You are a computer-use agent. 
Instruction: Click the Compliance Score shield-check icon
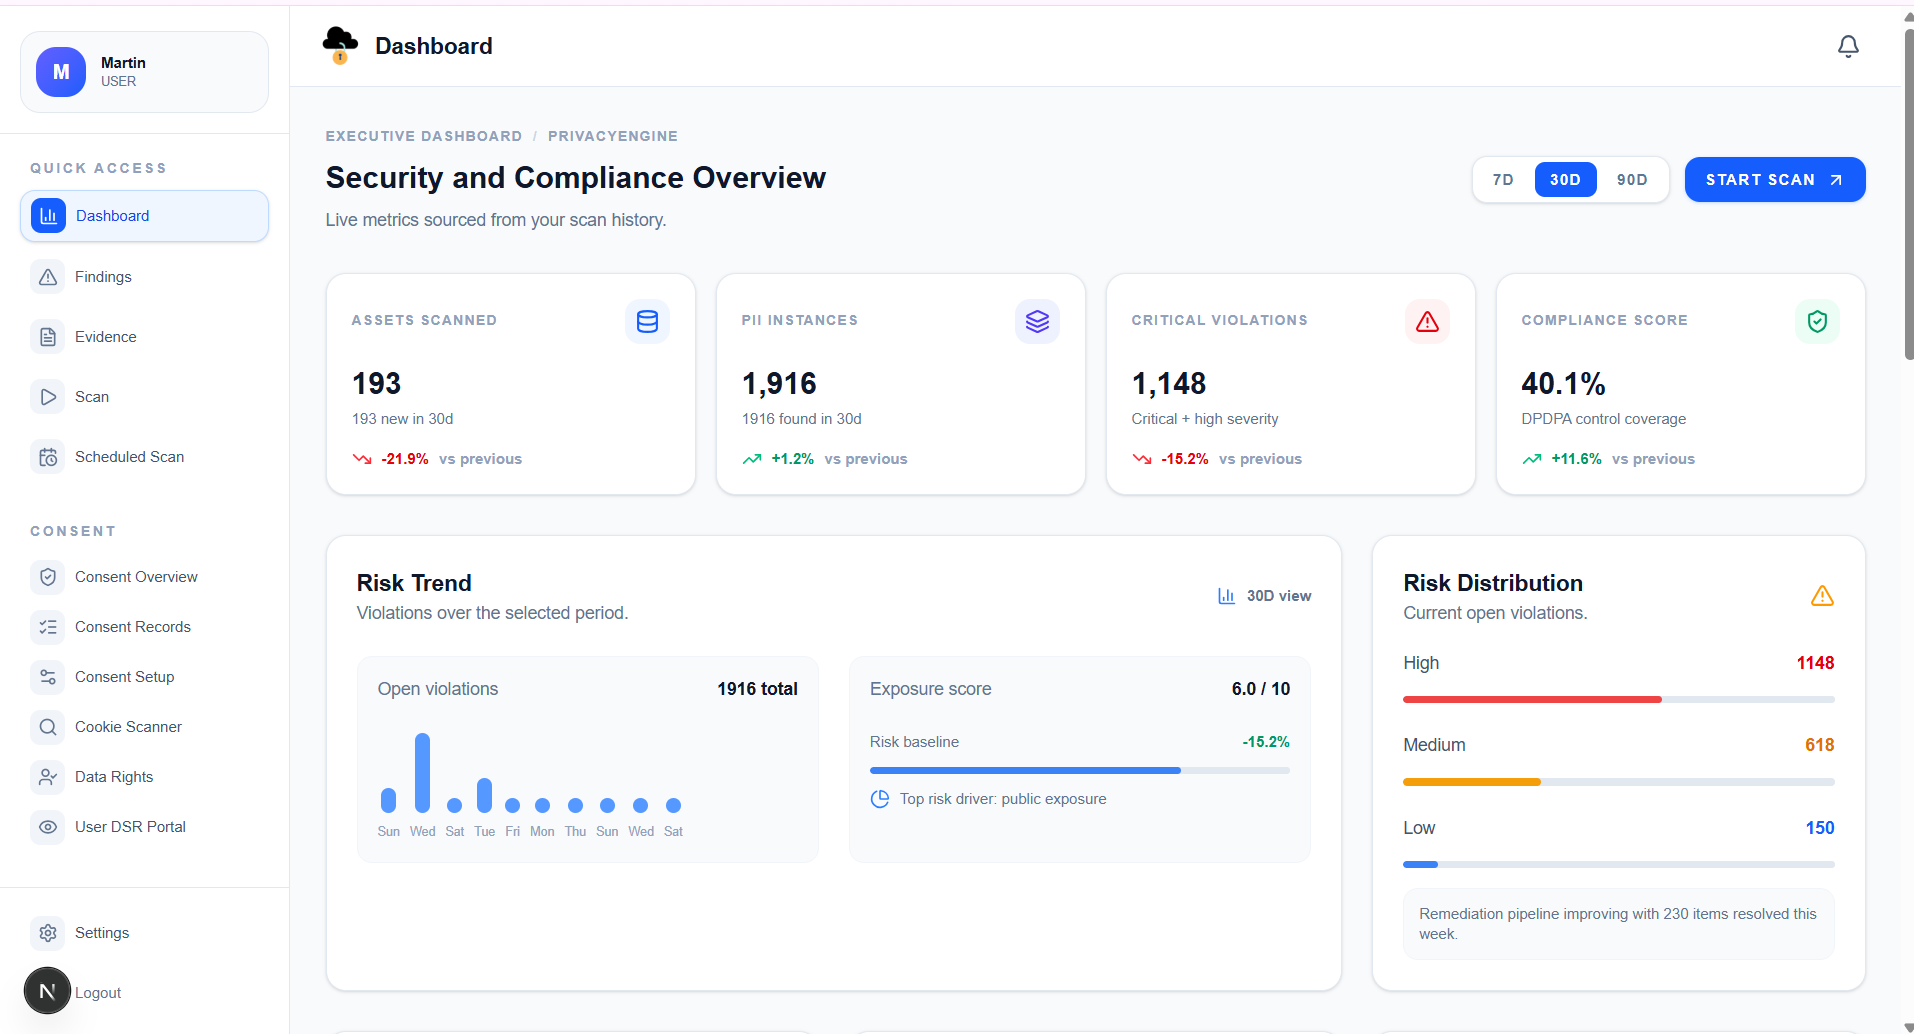point(1817,321)
